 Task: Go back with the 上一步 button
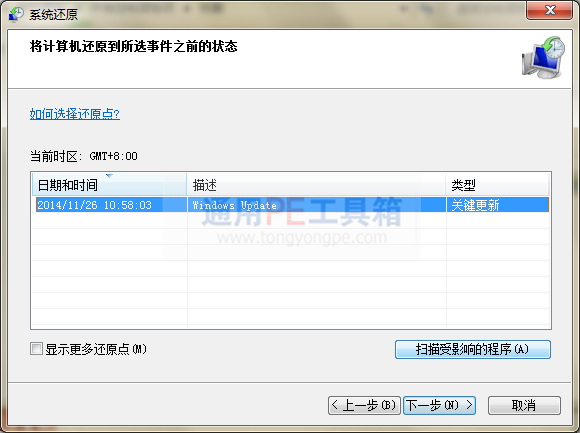(364, 405)
